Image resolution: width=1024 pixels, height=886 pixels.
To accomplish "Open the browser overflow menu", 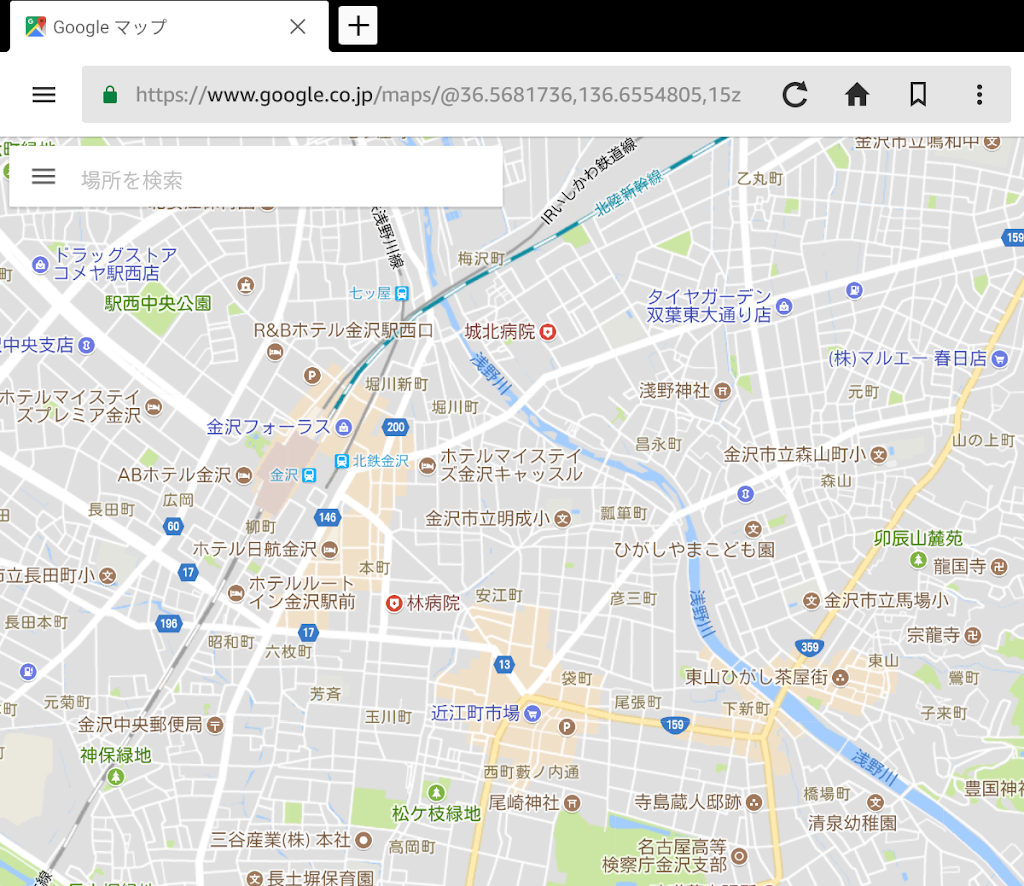I will pyautogui.click(x=979, y=94).
